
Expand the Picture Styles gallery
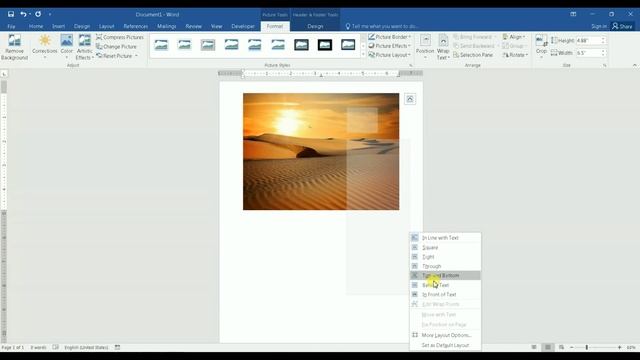[363, 55]
